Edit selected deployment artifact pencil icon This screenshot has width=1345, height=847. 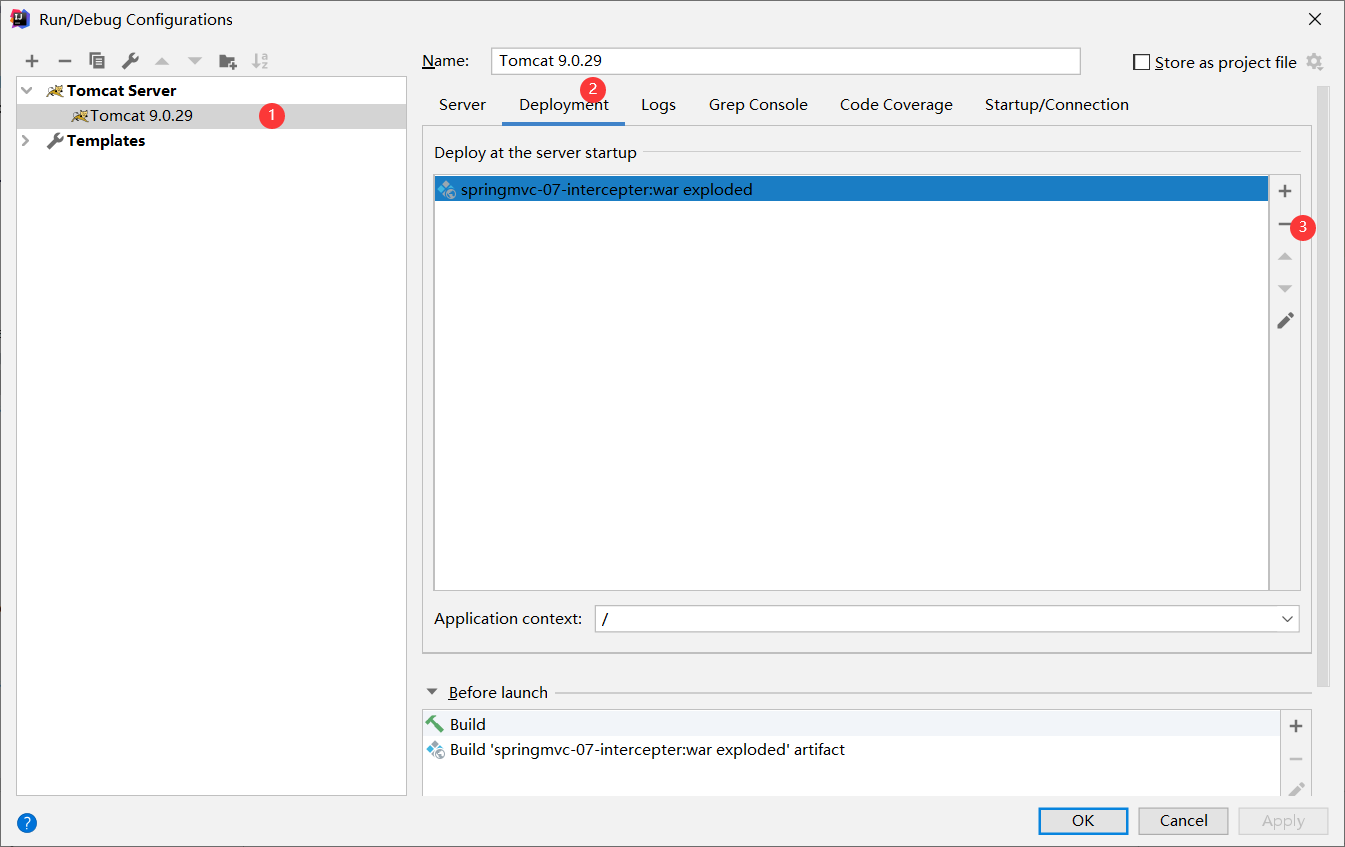[1286, 321]
